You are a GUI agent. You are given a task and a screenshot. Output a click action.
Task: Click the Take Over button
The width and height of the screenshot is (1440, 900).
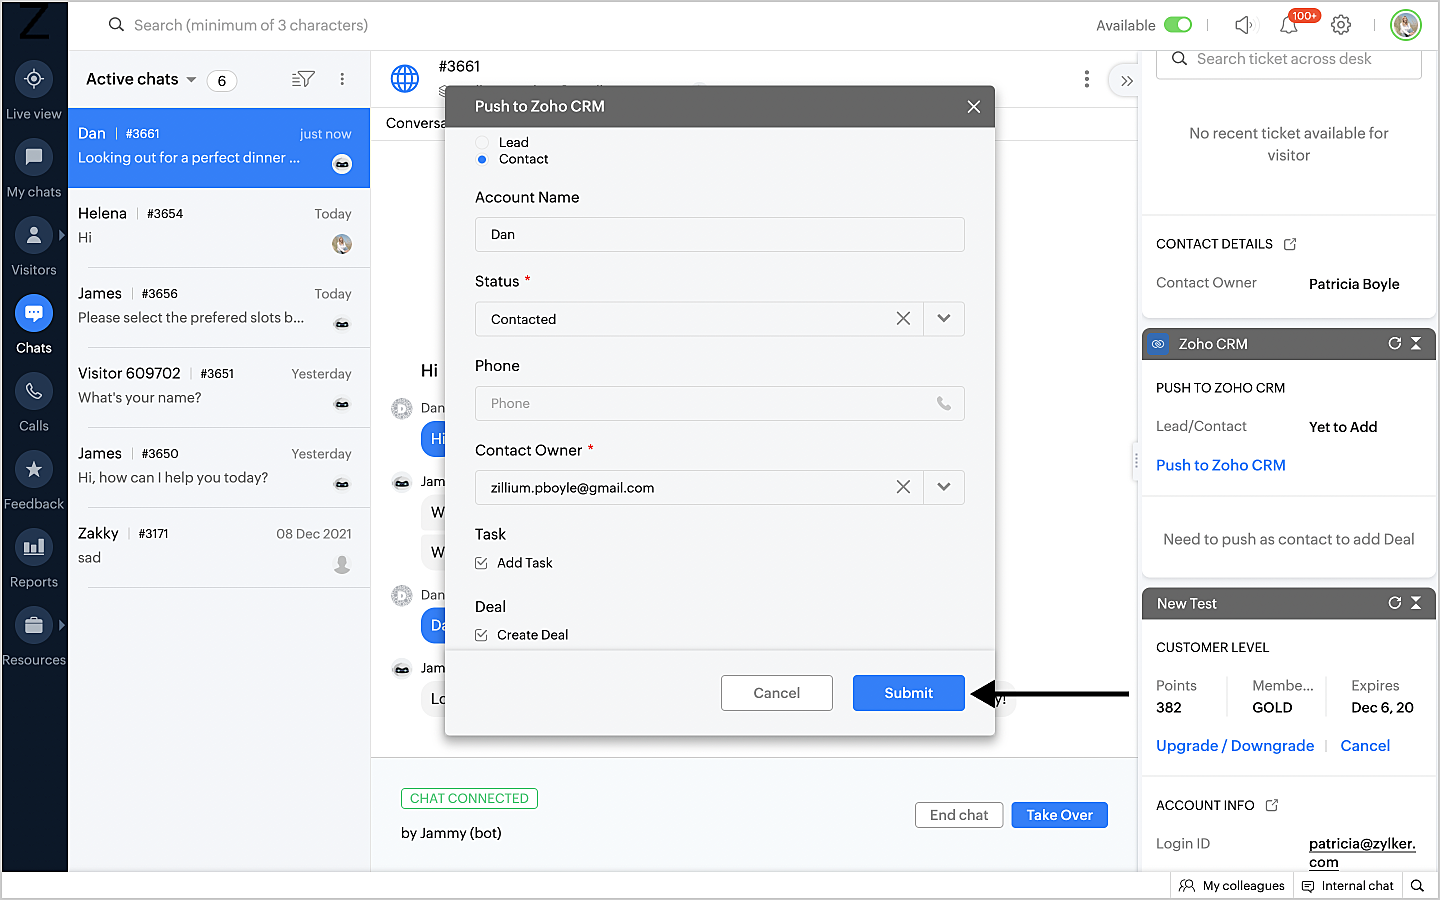1059,815
